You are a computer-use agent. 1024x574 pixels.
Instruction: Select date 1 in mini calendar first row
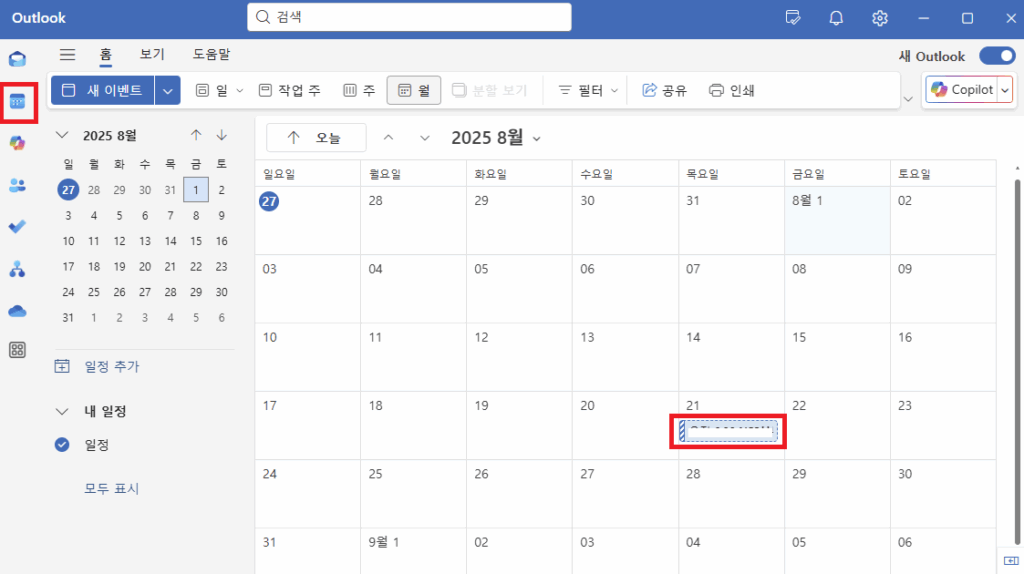196,190
